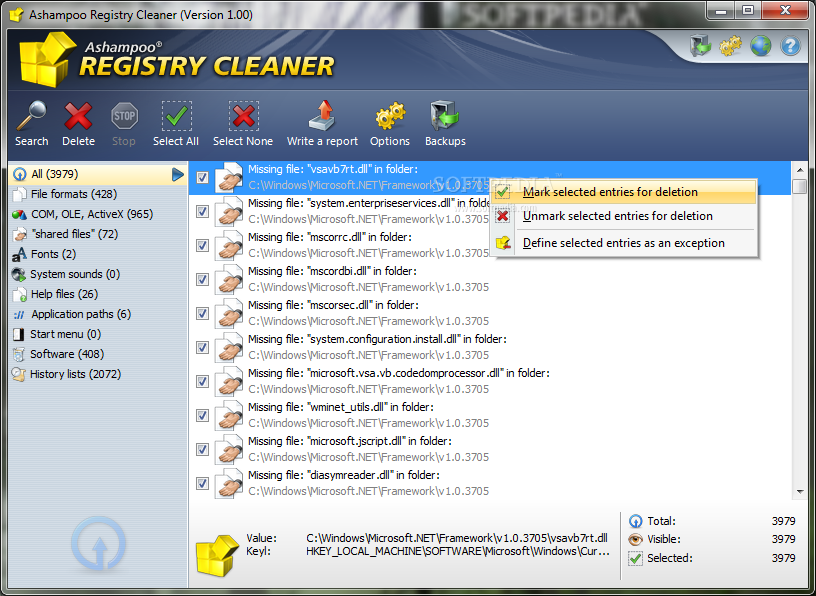Click the blue arrow next to All (3979)
The width and height of the screenshot is (816, 596).
pos(178,174)
